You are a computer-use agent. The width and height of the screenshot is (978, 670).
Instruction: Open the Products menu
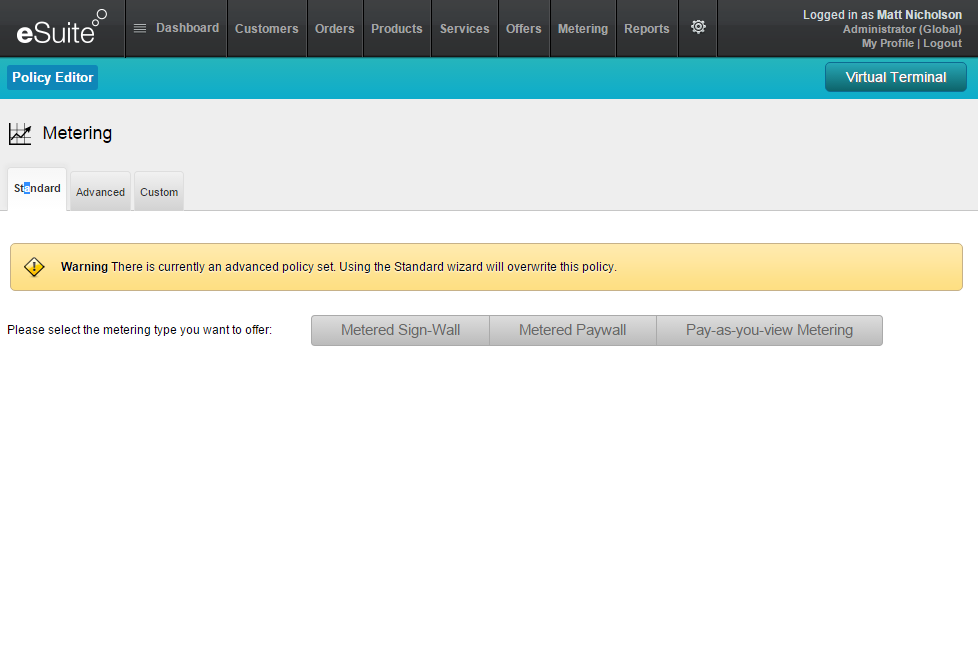click(x=396, y=29)
